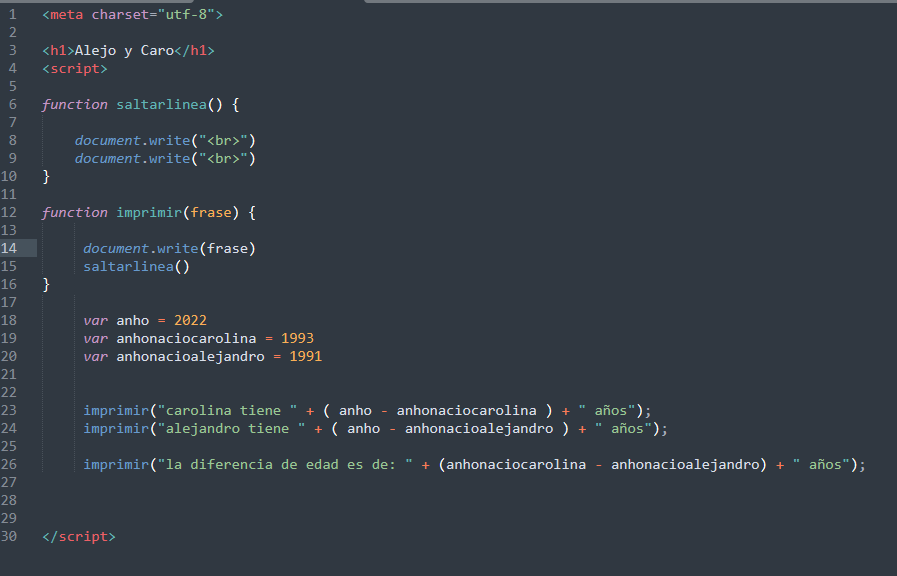897x576 pixels.
Task: Click the " años" string on line 24
Action: 624,428
